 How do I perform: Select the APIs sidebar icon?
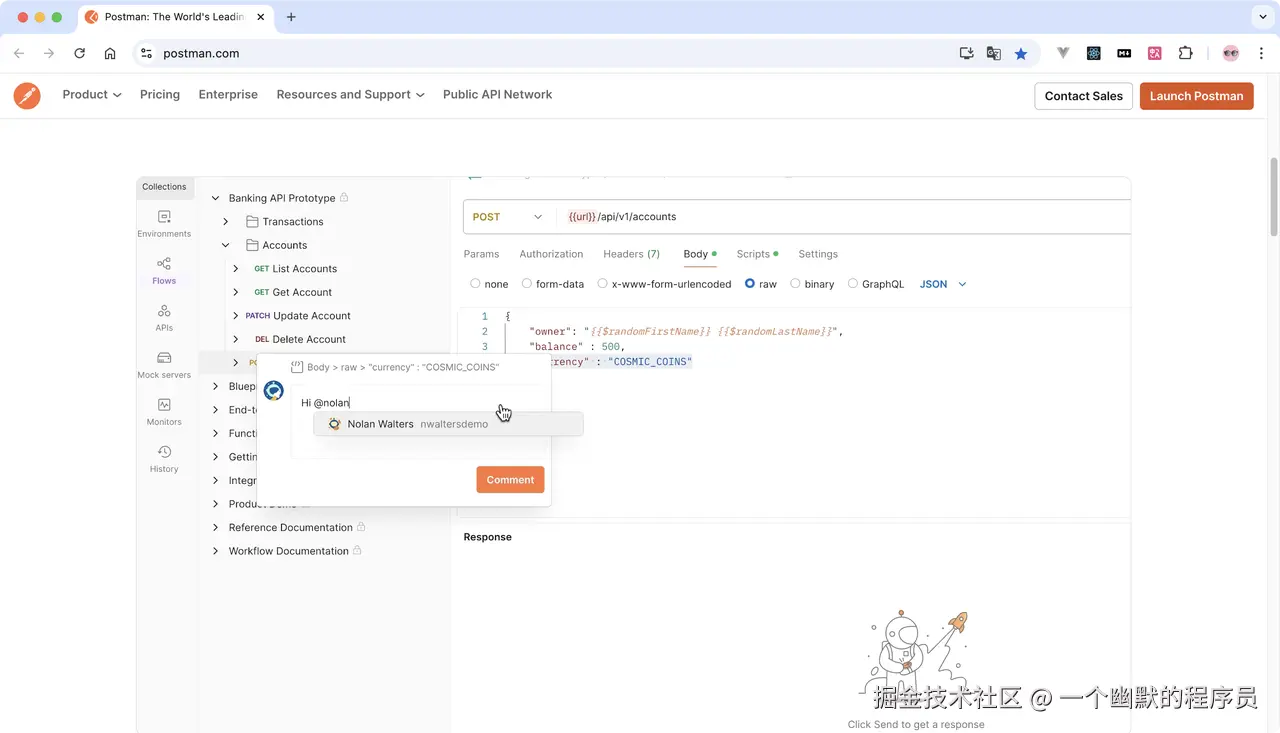click(x=163, y=318)
